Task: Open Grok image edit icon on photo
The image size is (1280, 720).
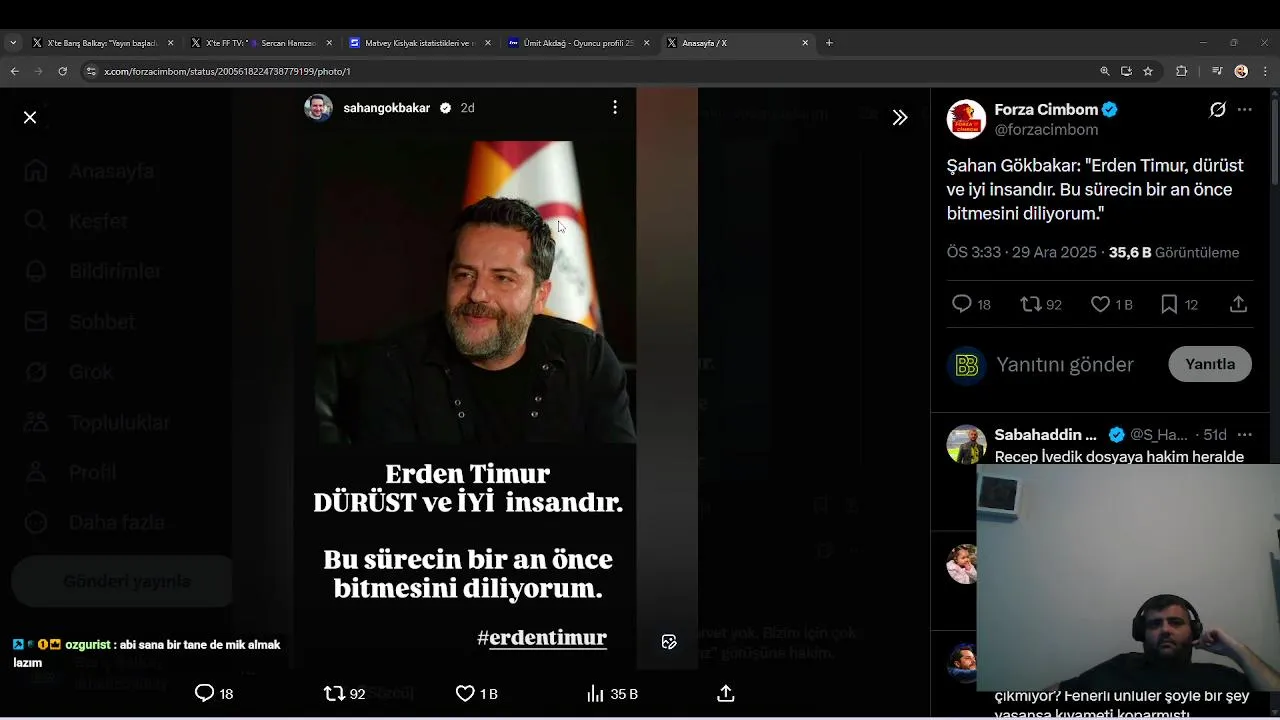Action: pyautogui.click(x=669, y=641)
